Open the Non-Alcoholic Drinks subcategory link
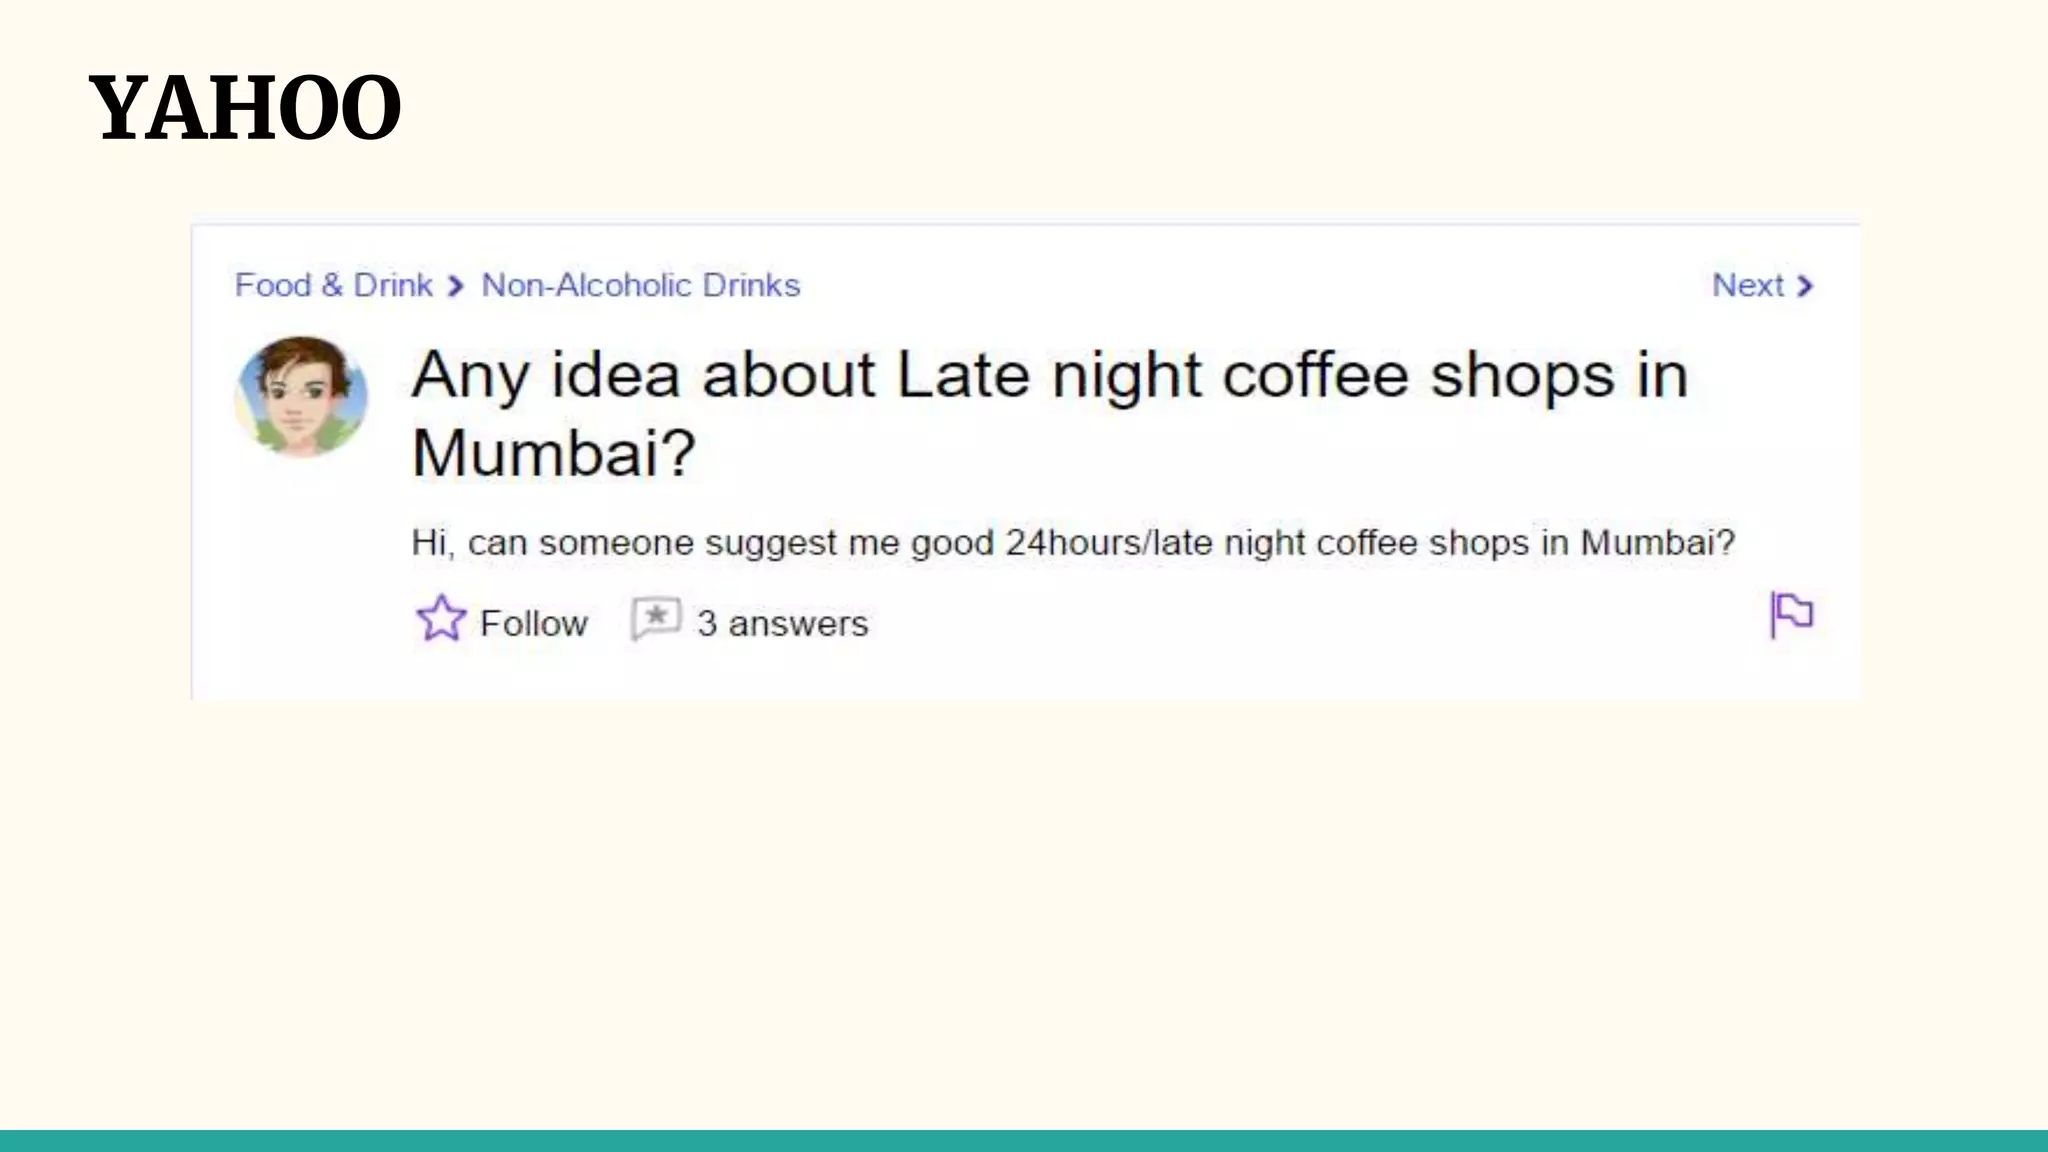Viewport: 2048px width, 1152px height. pos(641,286)
